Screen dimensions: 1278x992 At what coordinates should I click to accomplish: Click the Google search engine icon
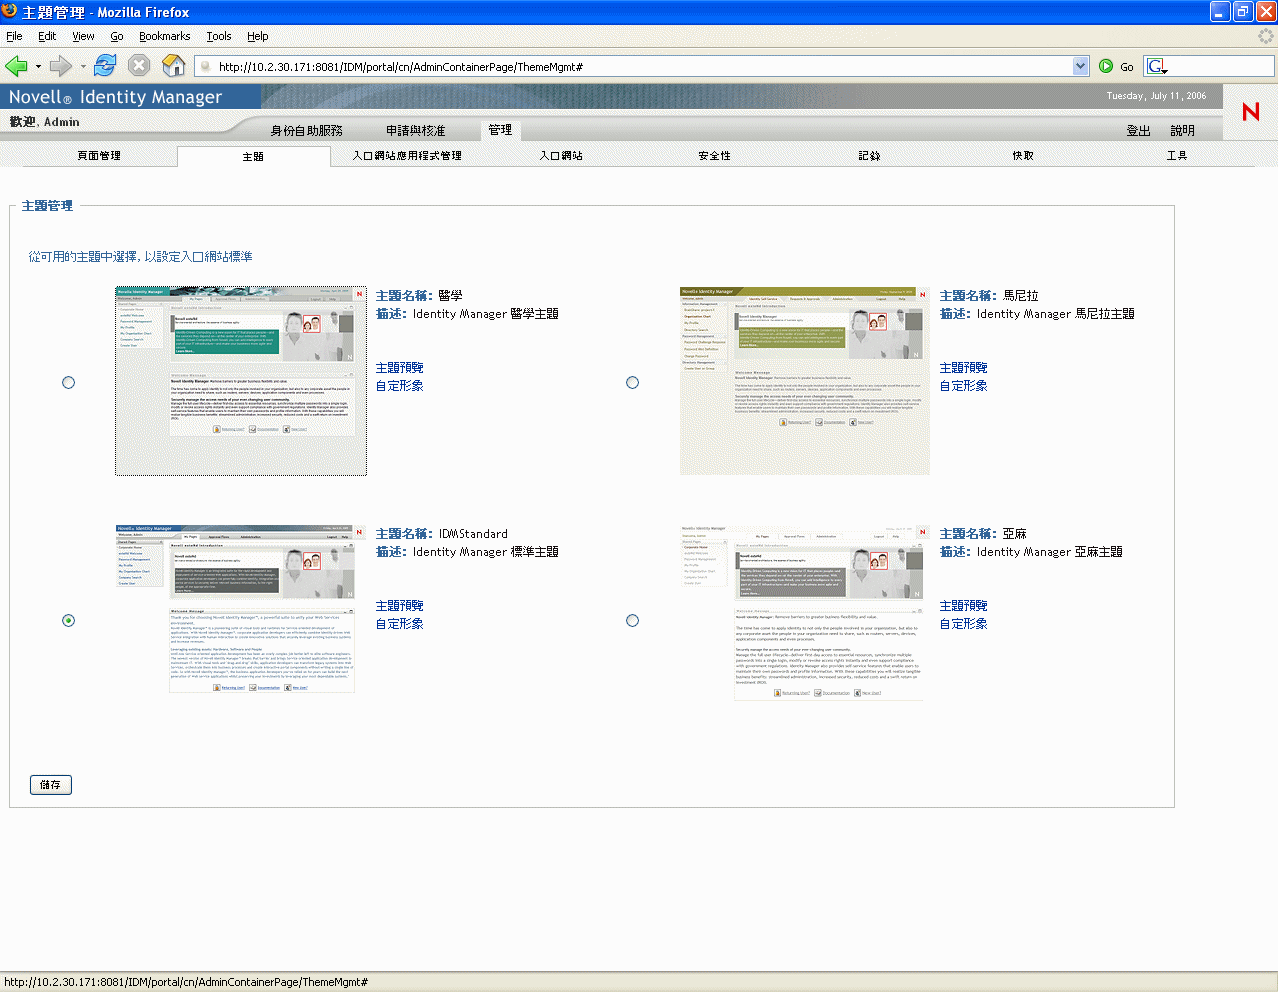[1157, 66]
